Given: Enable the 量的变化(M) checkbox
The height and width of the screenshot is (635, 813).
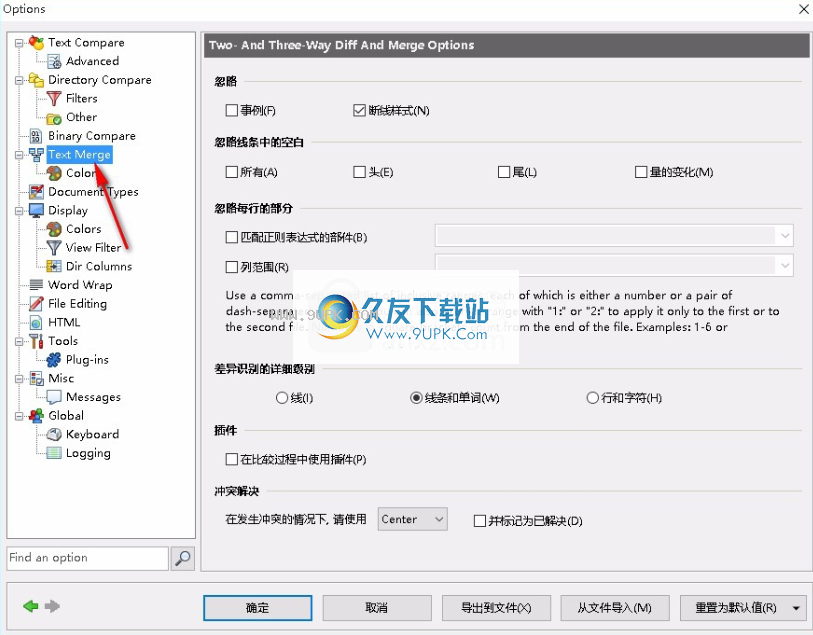Looking at the screenshot, I should click(x=641, y=172).
